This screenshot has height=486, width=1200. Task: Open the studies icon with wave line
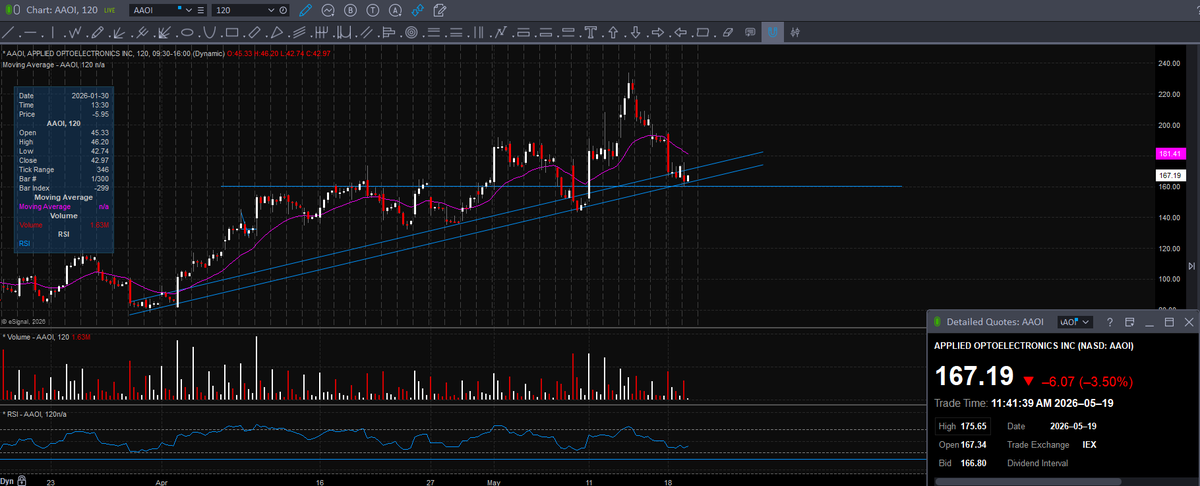[330, 10]
